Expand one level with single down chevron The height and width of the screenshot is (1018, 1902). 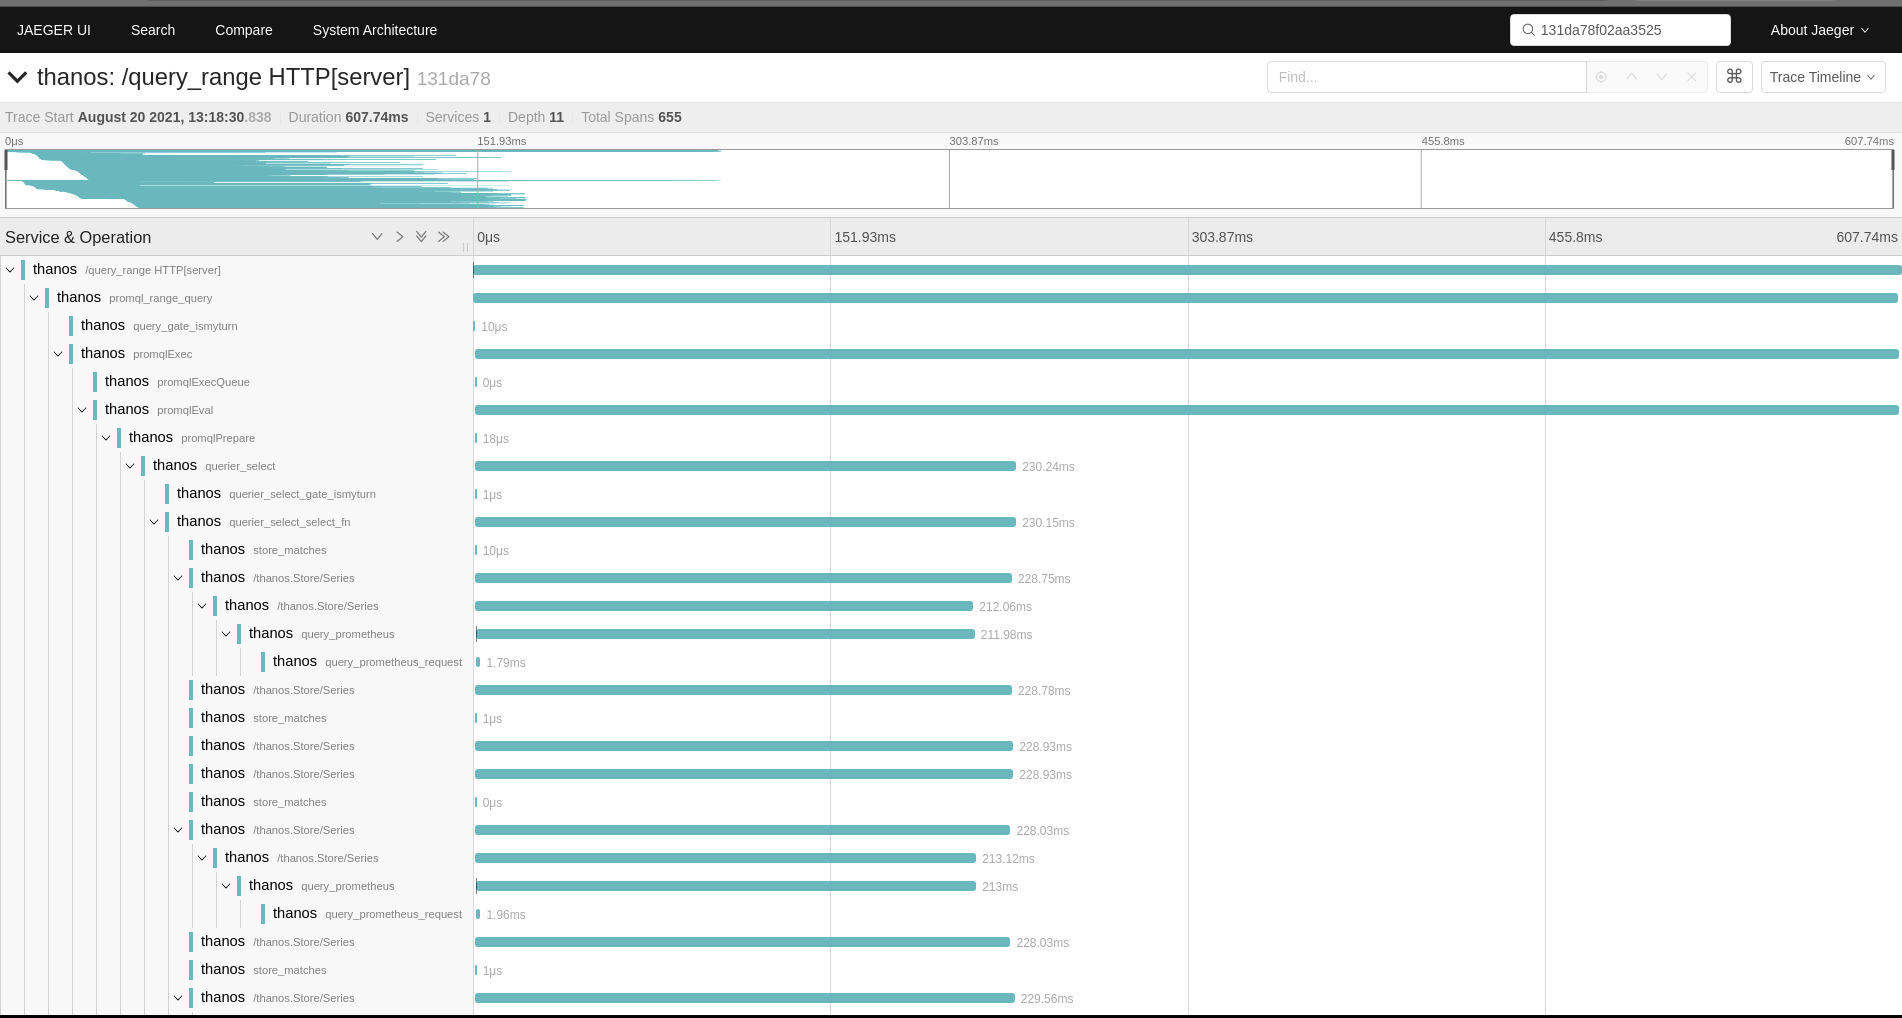(377, 237)
